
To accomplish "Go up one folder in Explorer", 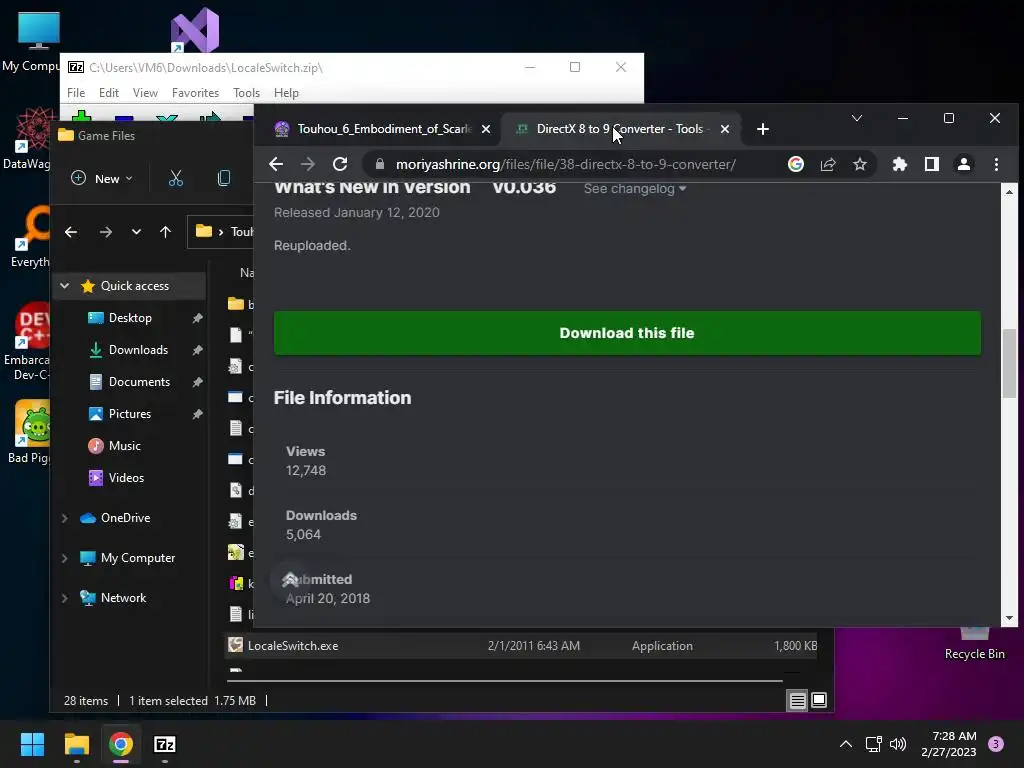I will (165, 232).
